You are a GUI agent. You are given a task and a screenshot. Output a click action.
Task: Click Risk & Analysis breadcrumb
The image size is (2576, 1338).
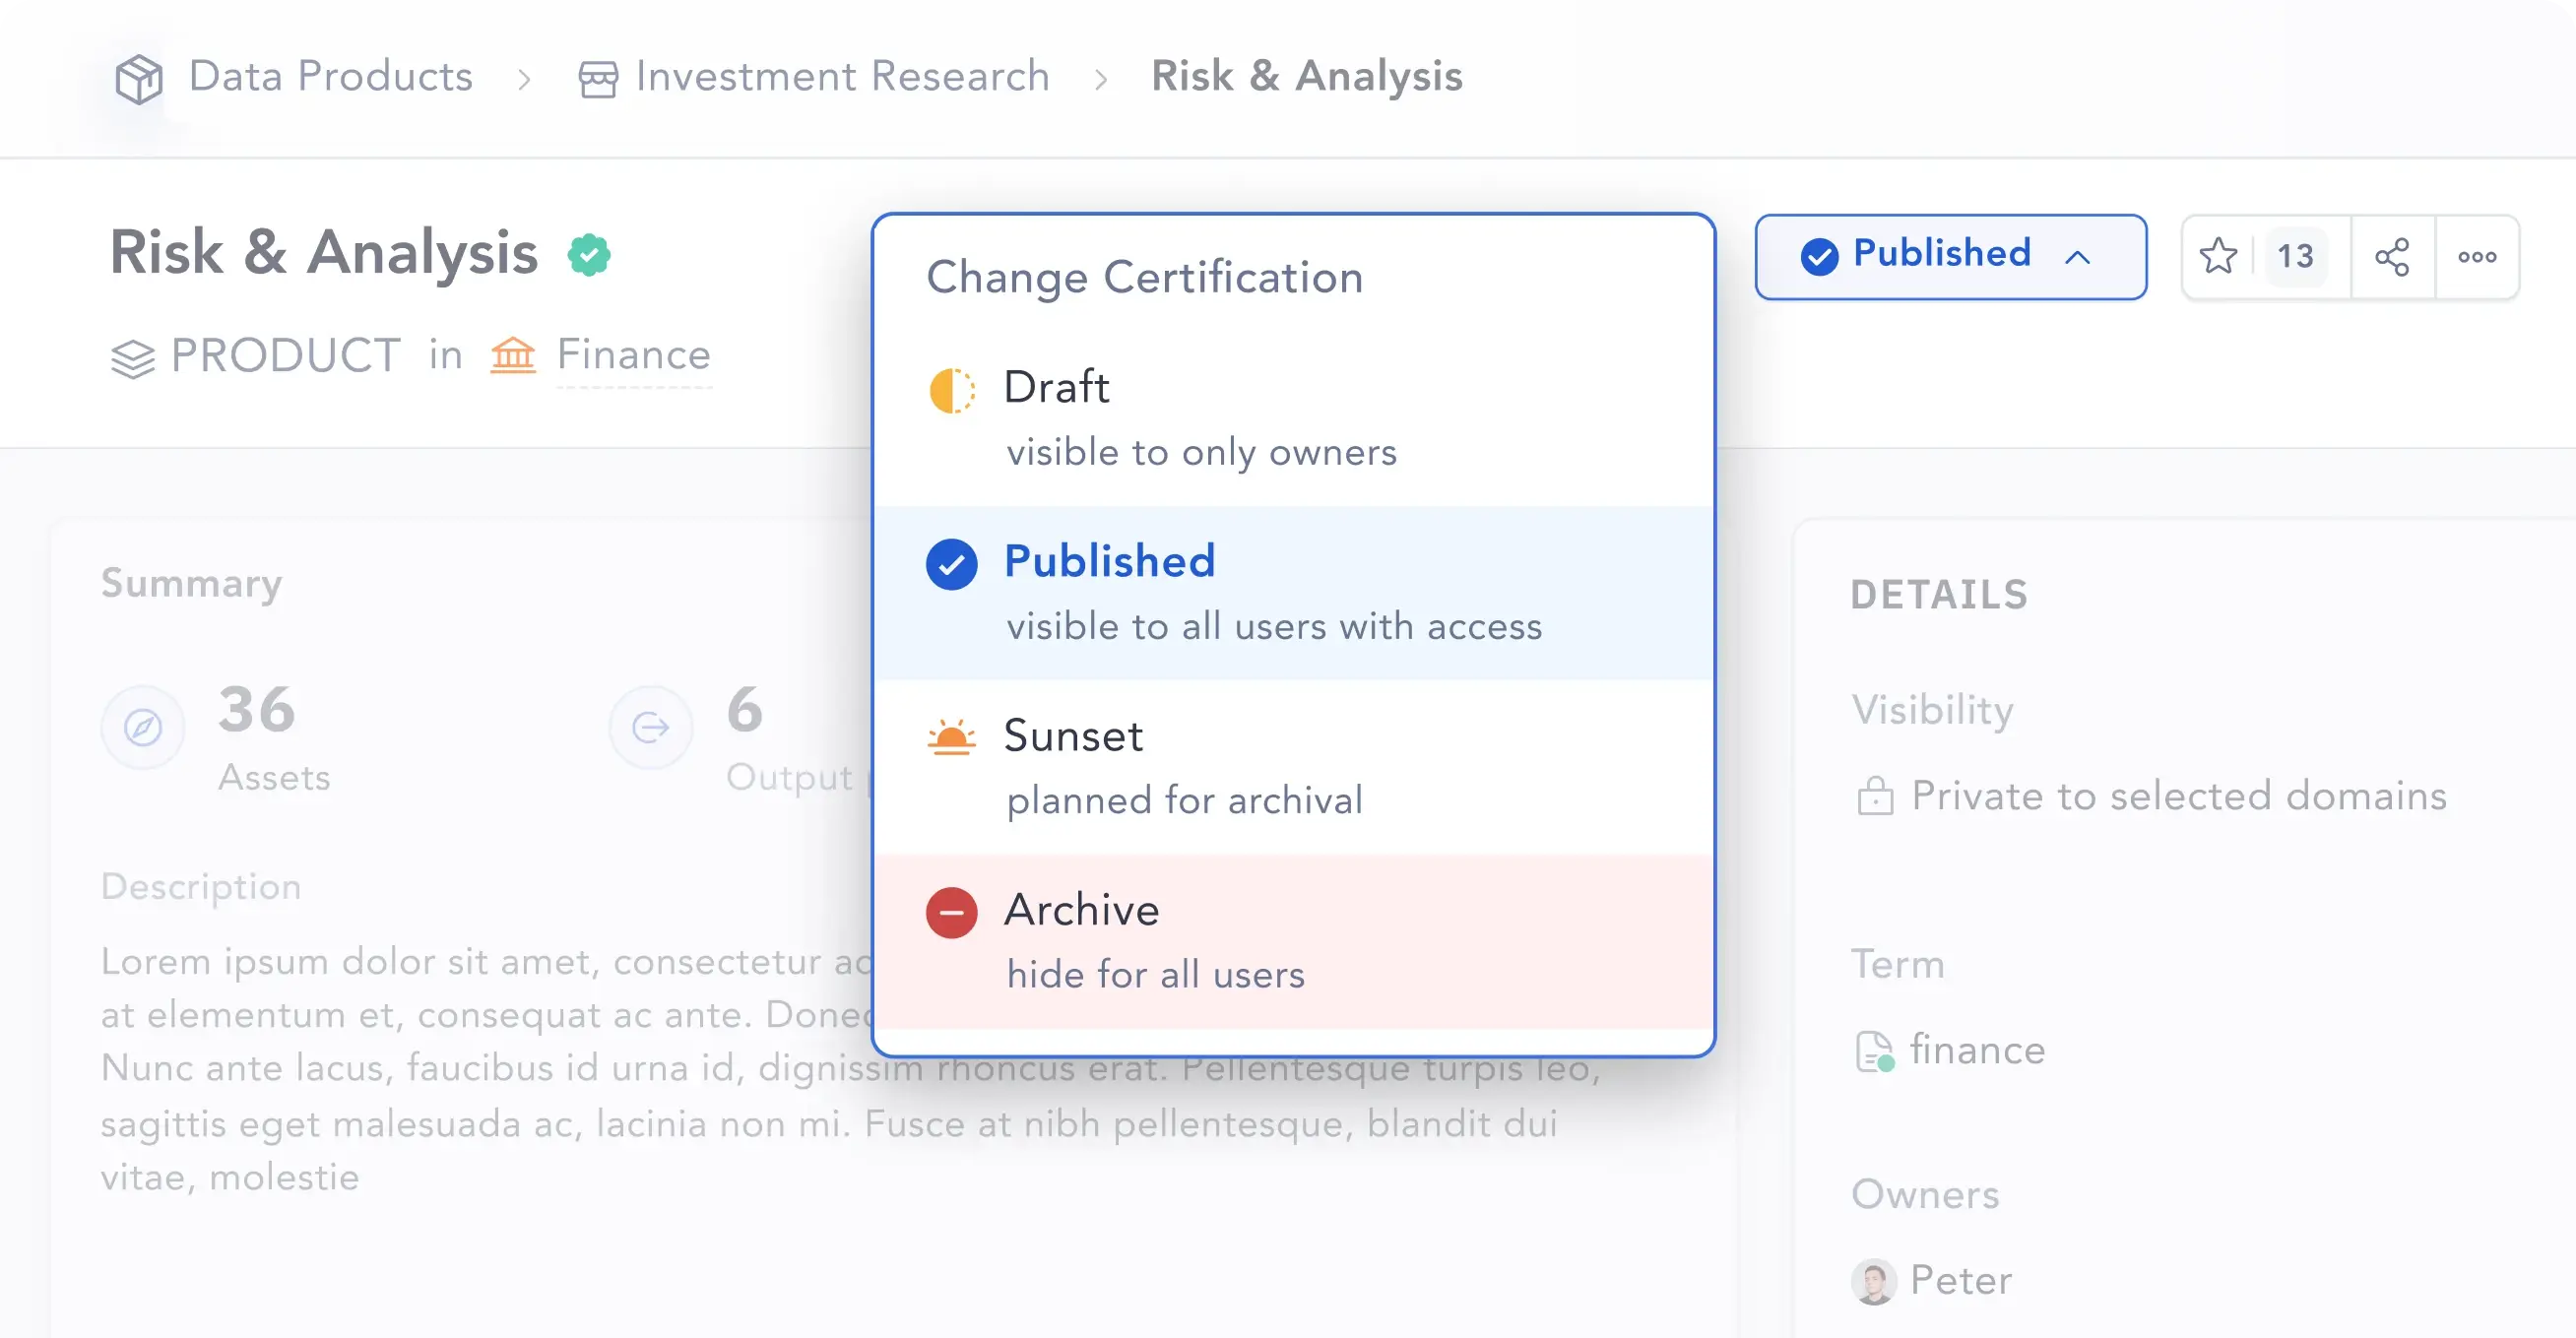tap(1307, 77)
